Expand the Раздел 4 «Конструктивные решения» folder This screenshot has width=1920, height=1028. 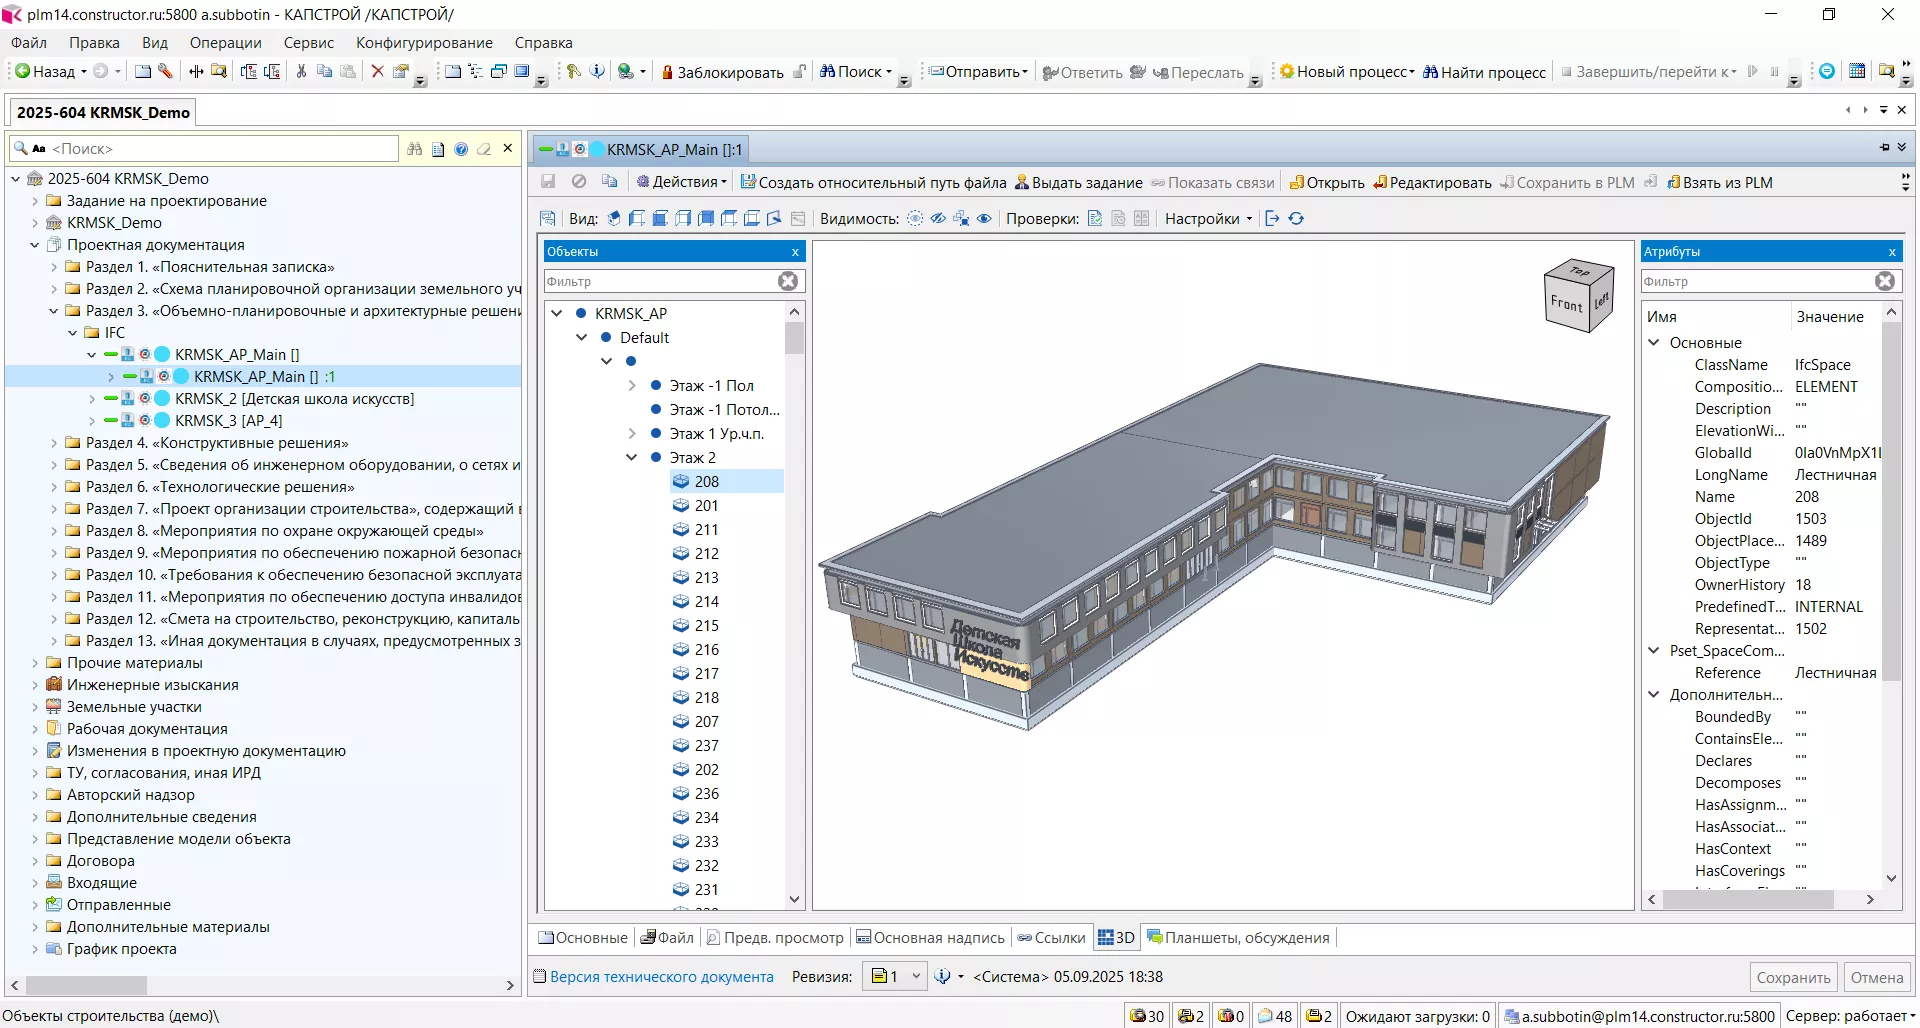click(x=54, y=443)
